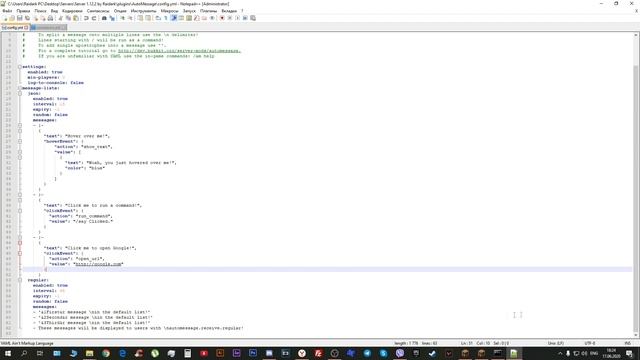Open the Макросы menu
Screen dimensions: 640x360
click(x=169, y=11)
